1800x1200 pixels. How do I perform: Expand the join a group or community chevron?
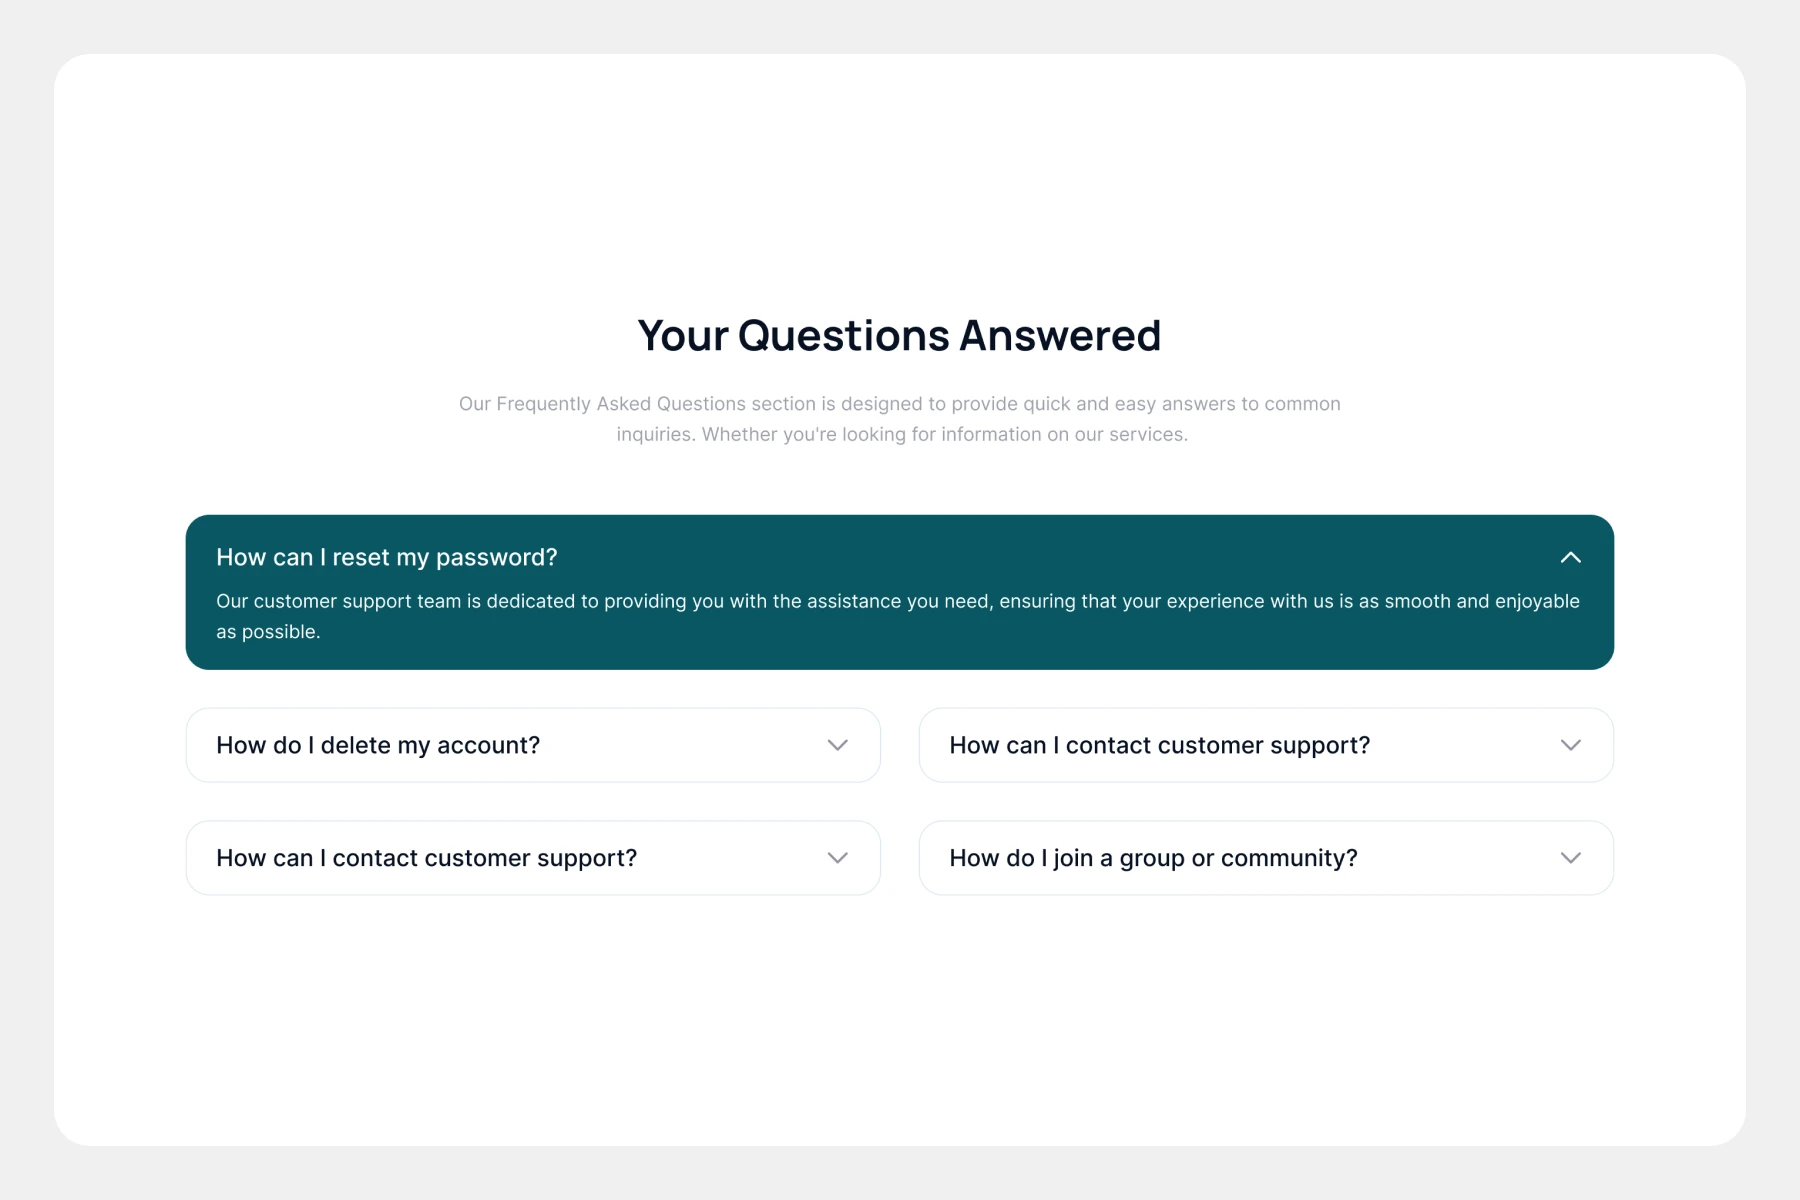[1570, 858]
